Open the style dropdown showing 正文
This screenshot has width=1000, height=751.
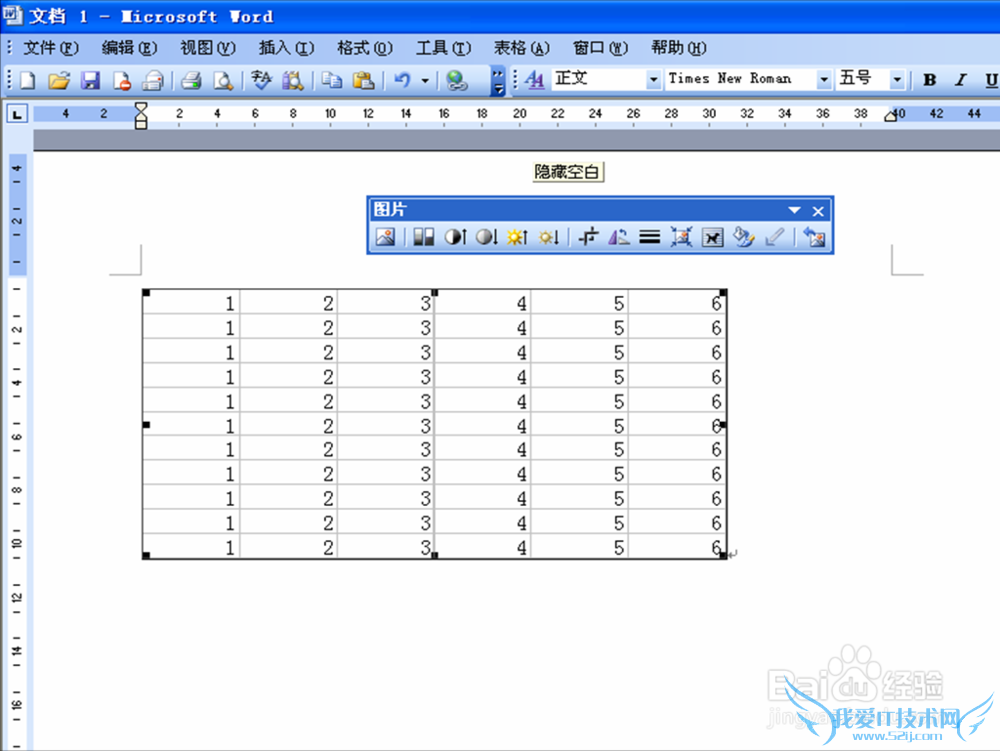tap(653, 80)
